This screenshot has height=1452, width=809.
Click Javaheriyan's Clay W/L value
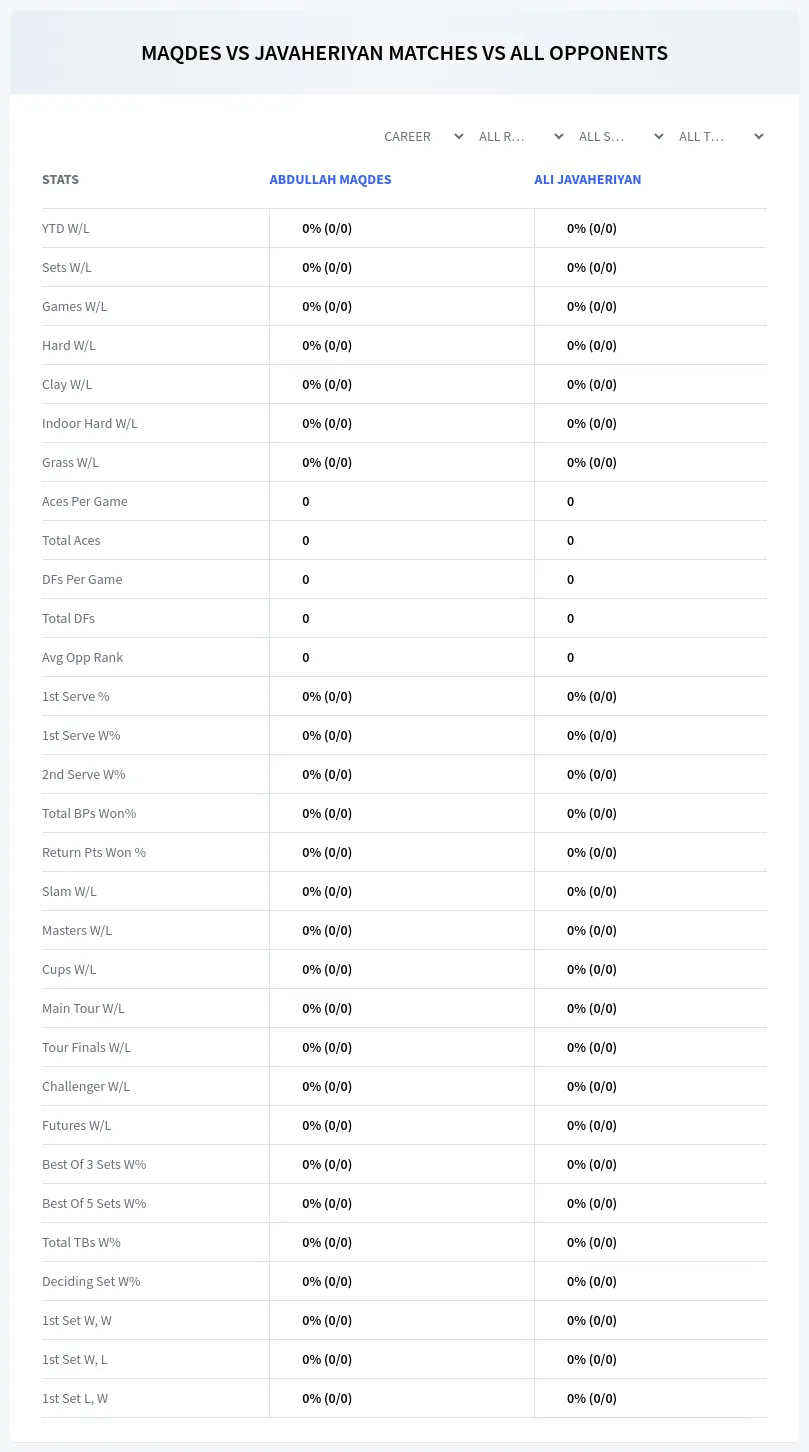pyautogui.click(x=592, y=384)
